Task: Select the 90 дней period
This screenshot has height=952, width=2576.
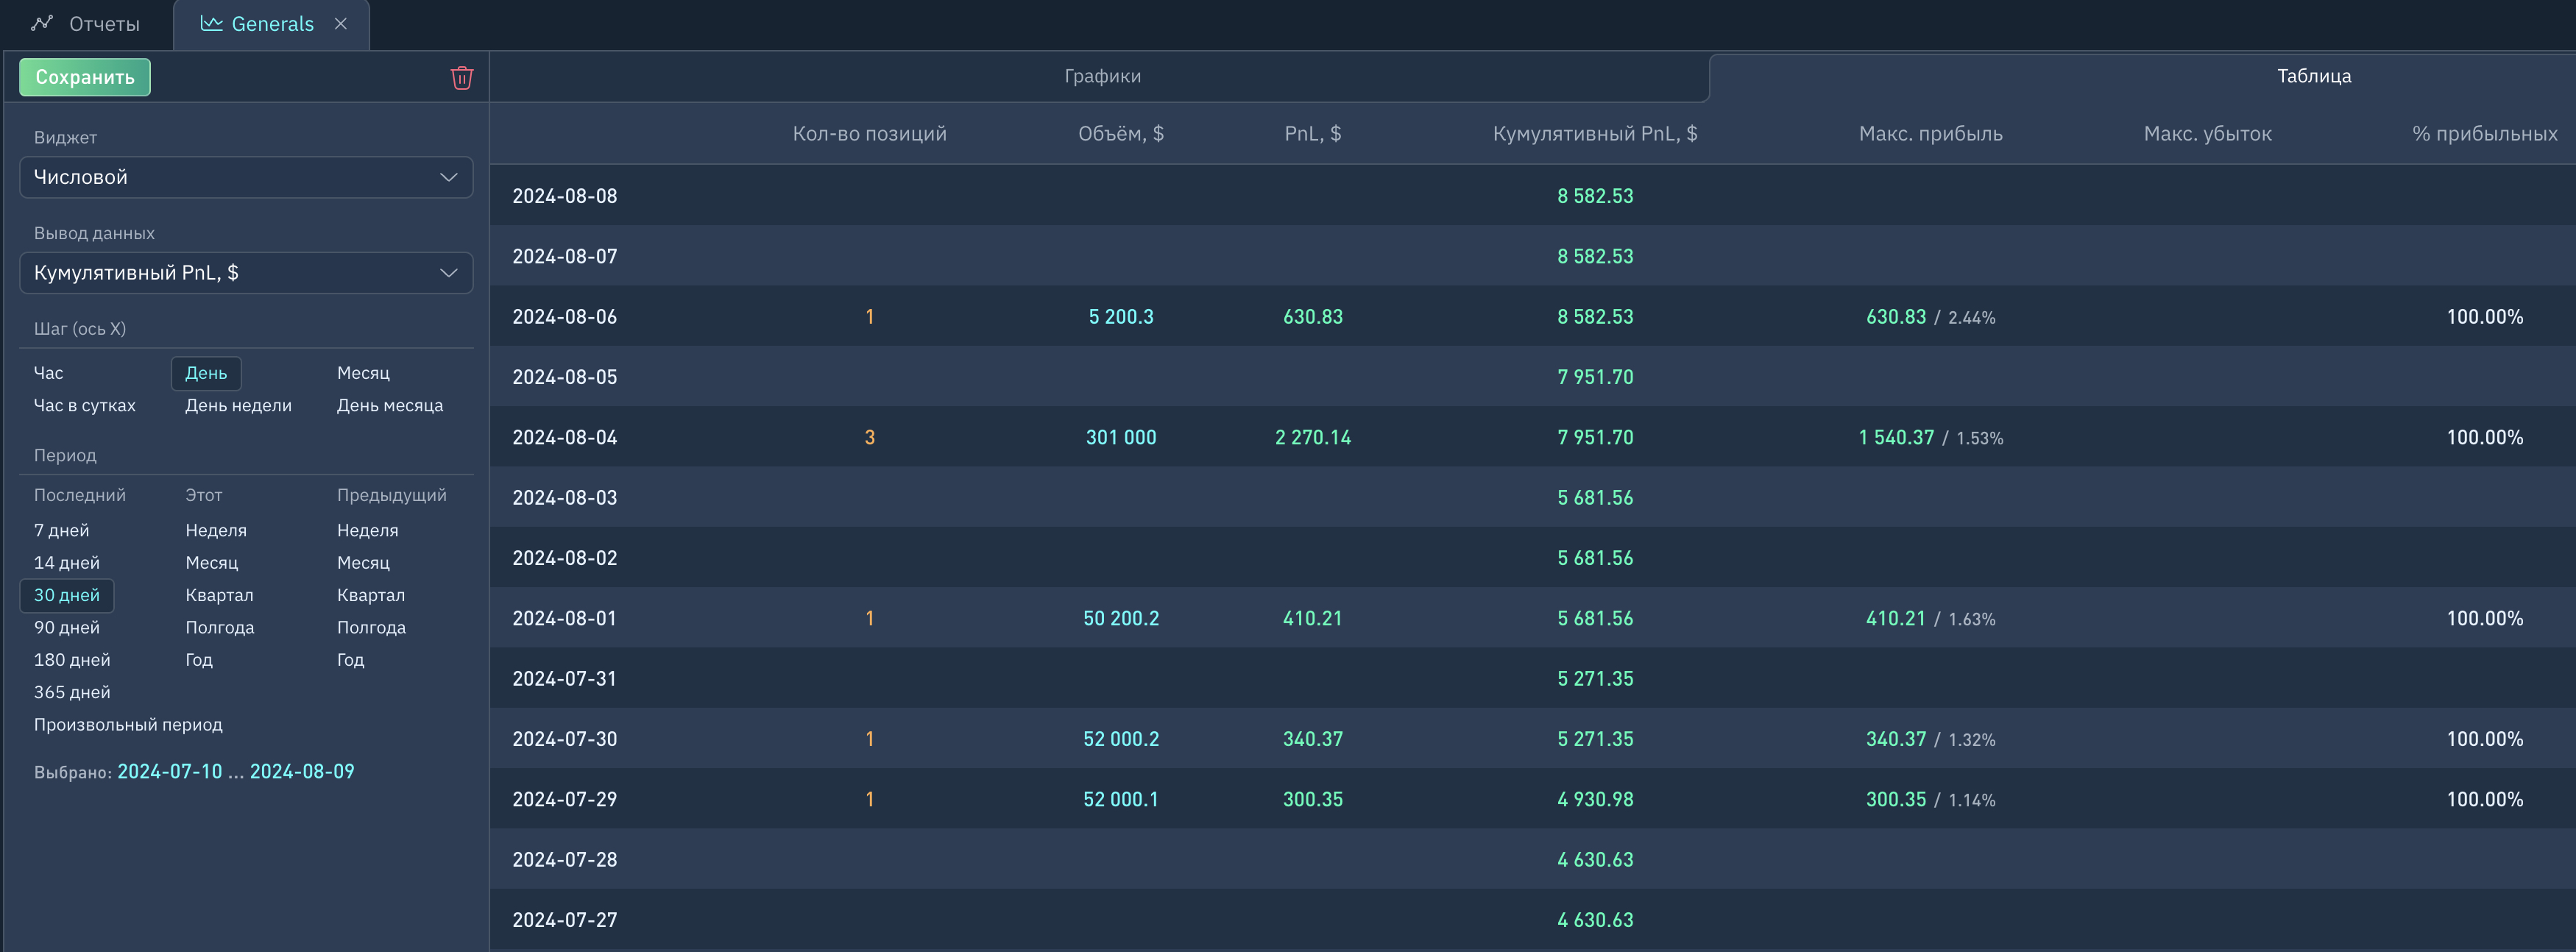Action: [67, 627]
